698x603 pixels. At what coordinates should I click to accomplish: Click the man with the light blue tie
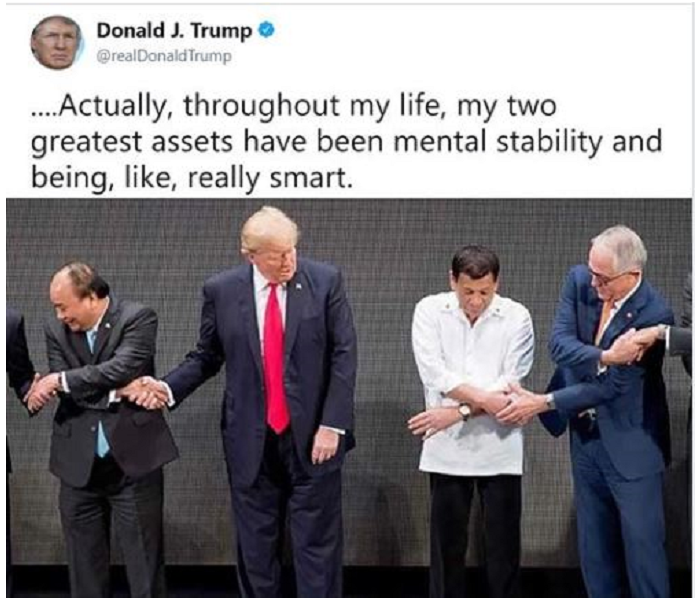point(100,420)
